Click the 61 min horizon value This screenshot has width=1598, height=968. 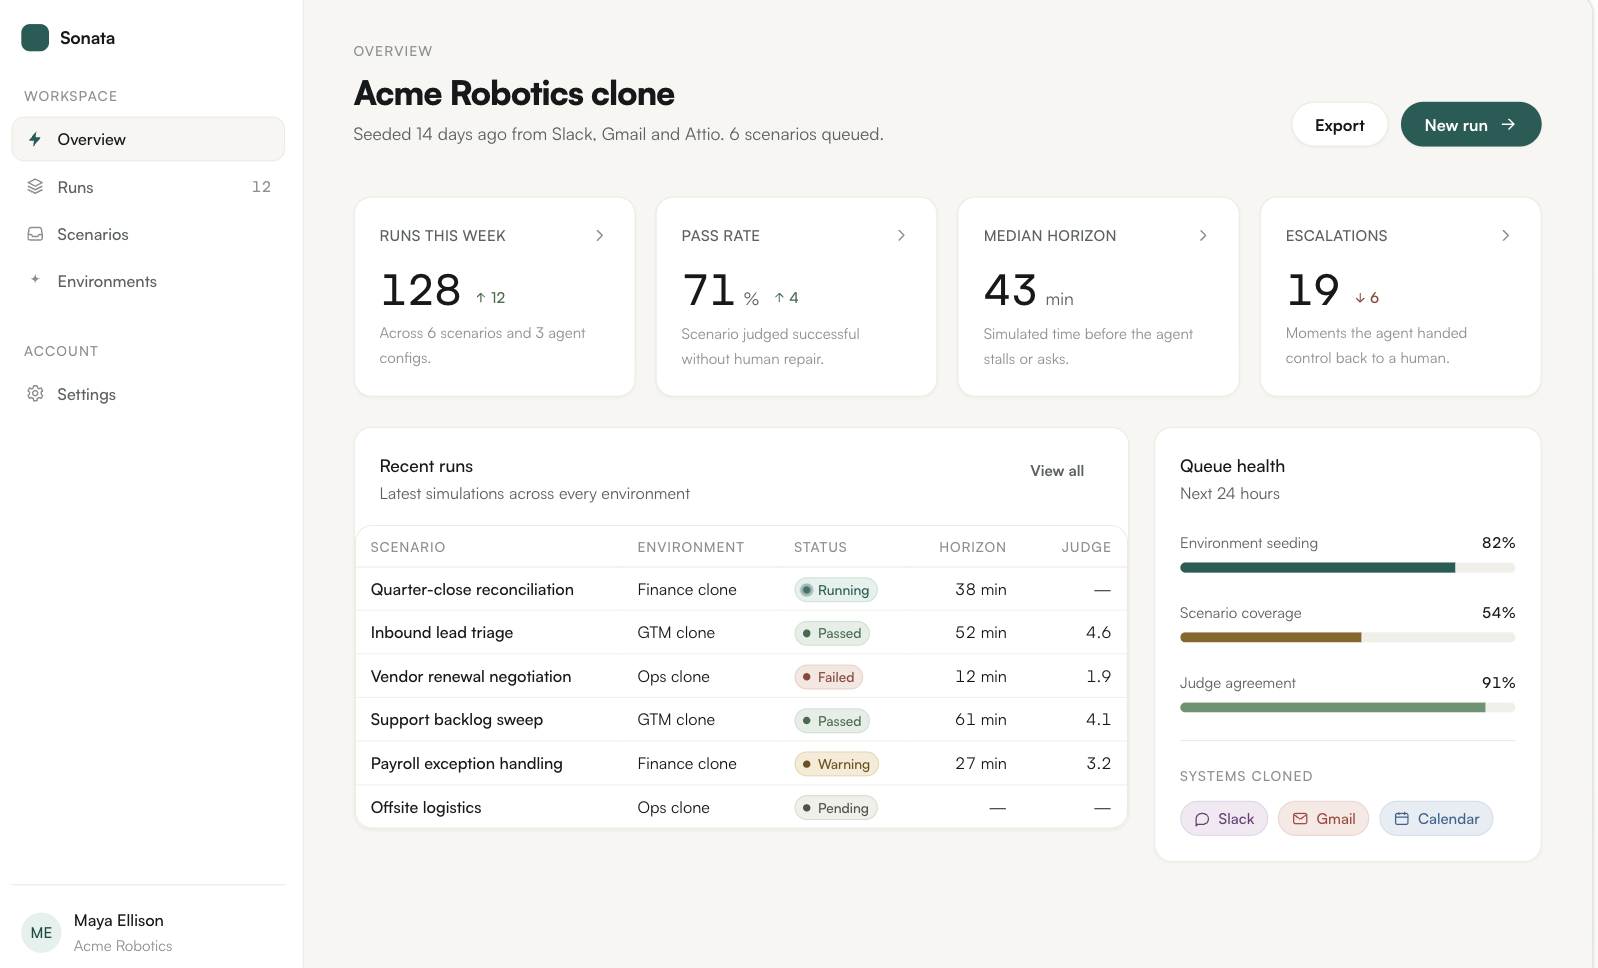981,720
